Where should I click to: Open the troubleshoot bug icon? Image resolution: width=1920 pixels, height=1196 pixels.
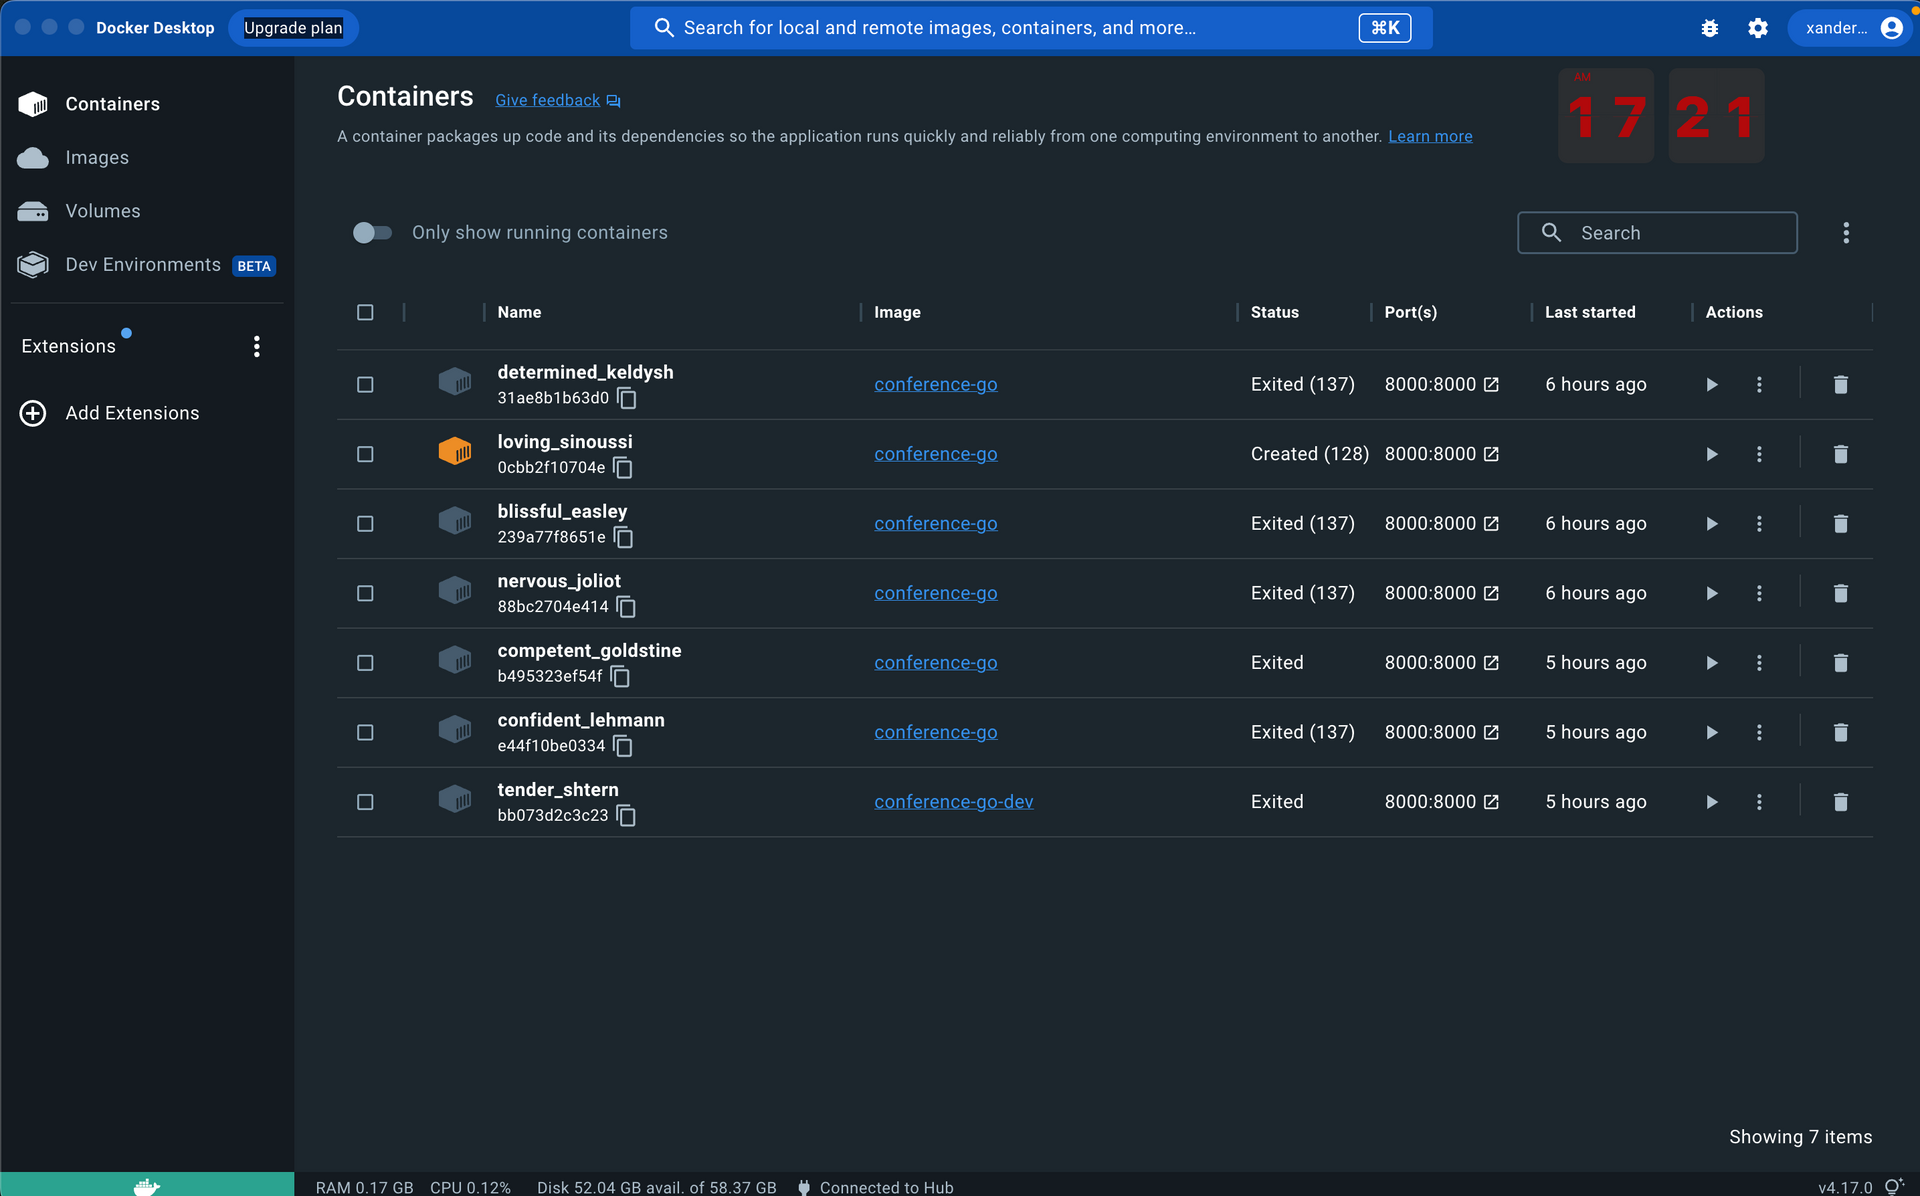(1710, 28)
